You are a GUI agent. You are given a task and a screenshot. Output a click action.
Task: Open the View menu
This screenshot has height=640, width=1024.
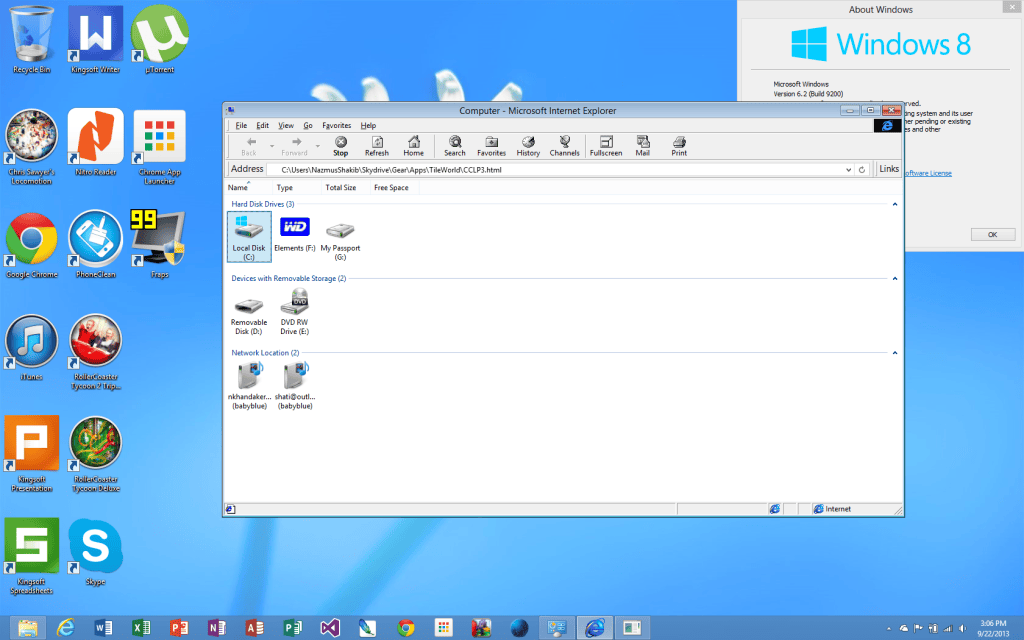point(286,125)
